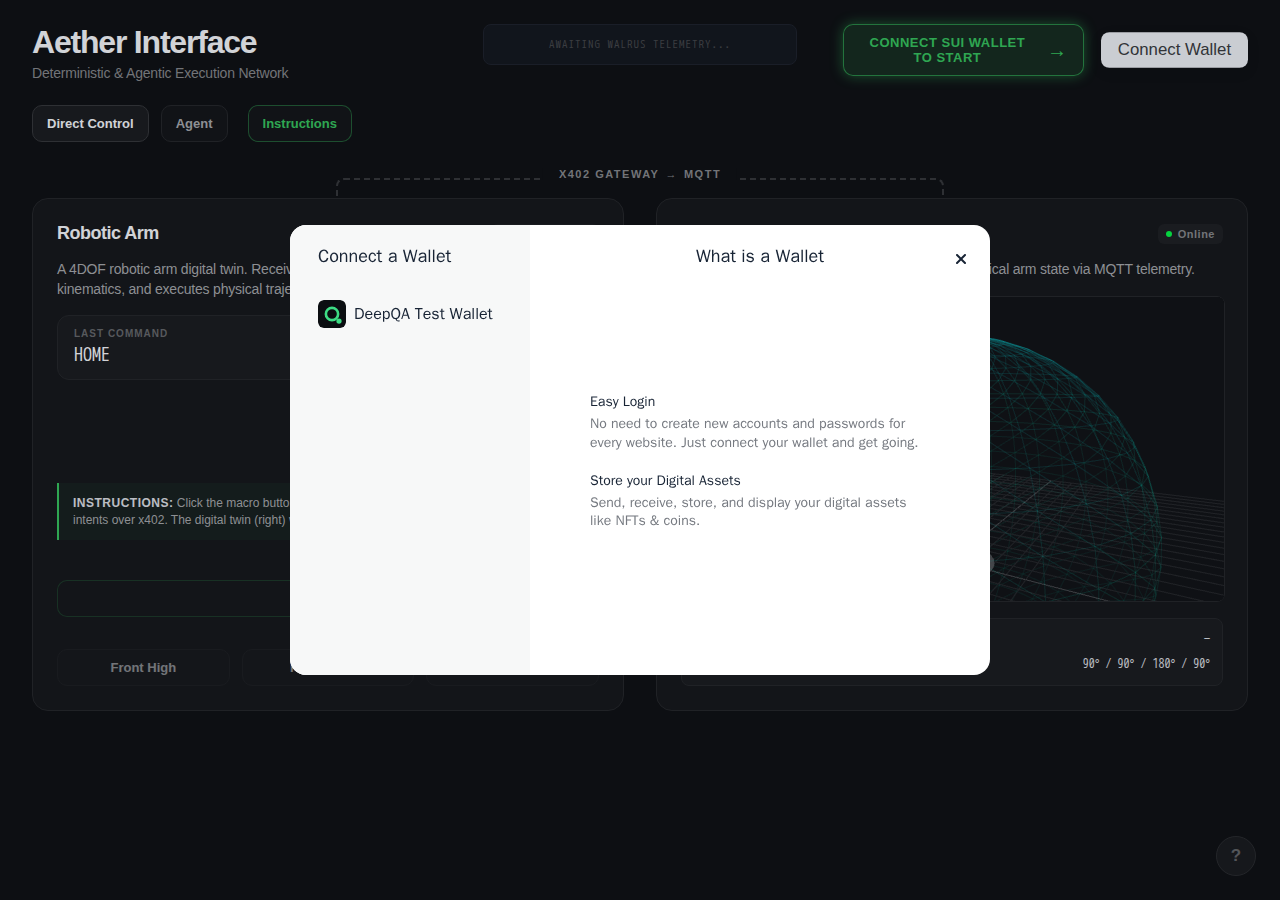Screen dimensions: 1280x900
Task: Click the Front High macro button
Action: click(143, 668)
